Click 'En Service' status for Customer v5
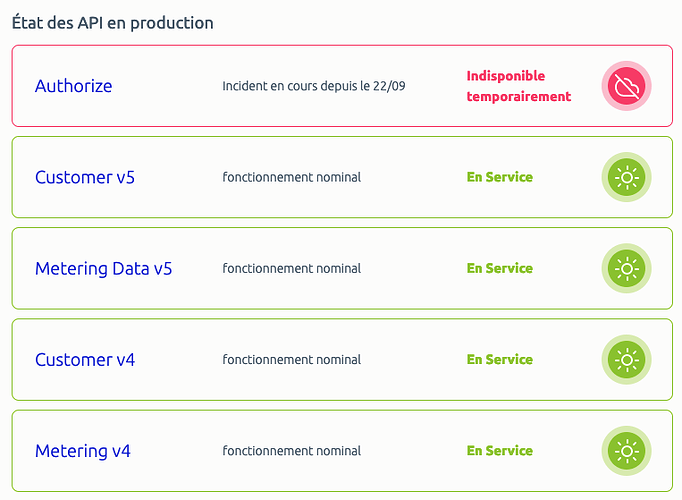 (500, 177)
